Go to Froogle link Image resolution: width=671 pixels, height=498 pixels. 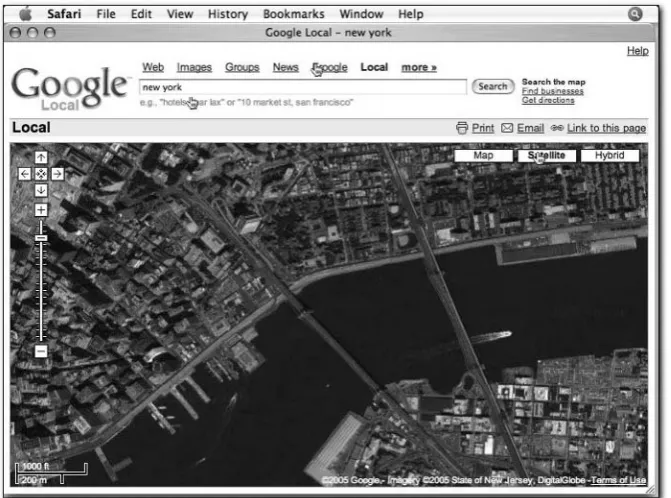click(330, 68)
